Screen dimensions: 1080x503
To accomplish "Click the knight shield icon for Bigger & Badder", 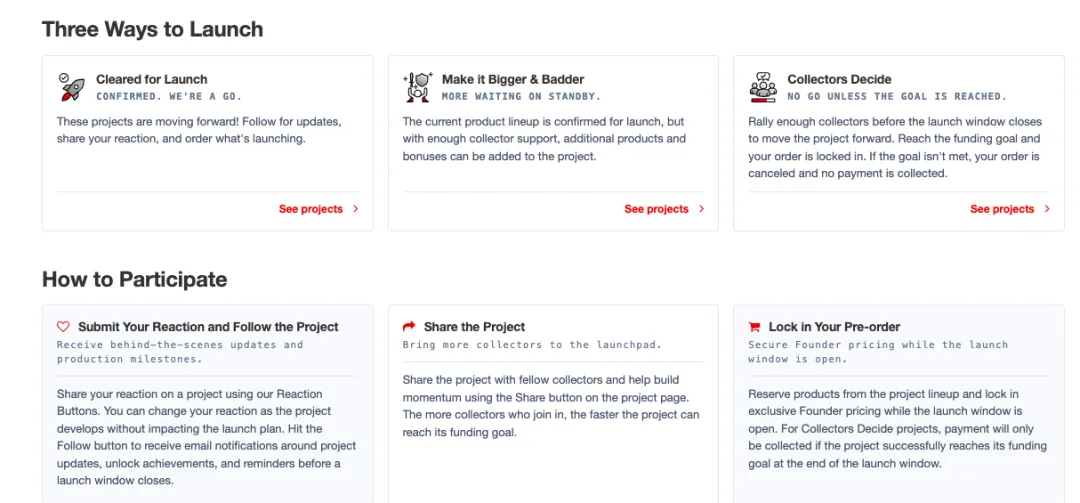I will click(417, 87).
